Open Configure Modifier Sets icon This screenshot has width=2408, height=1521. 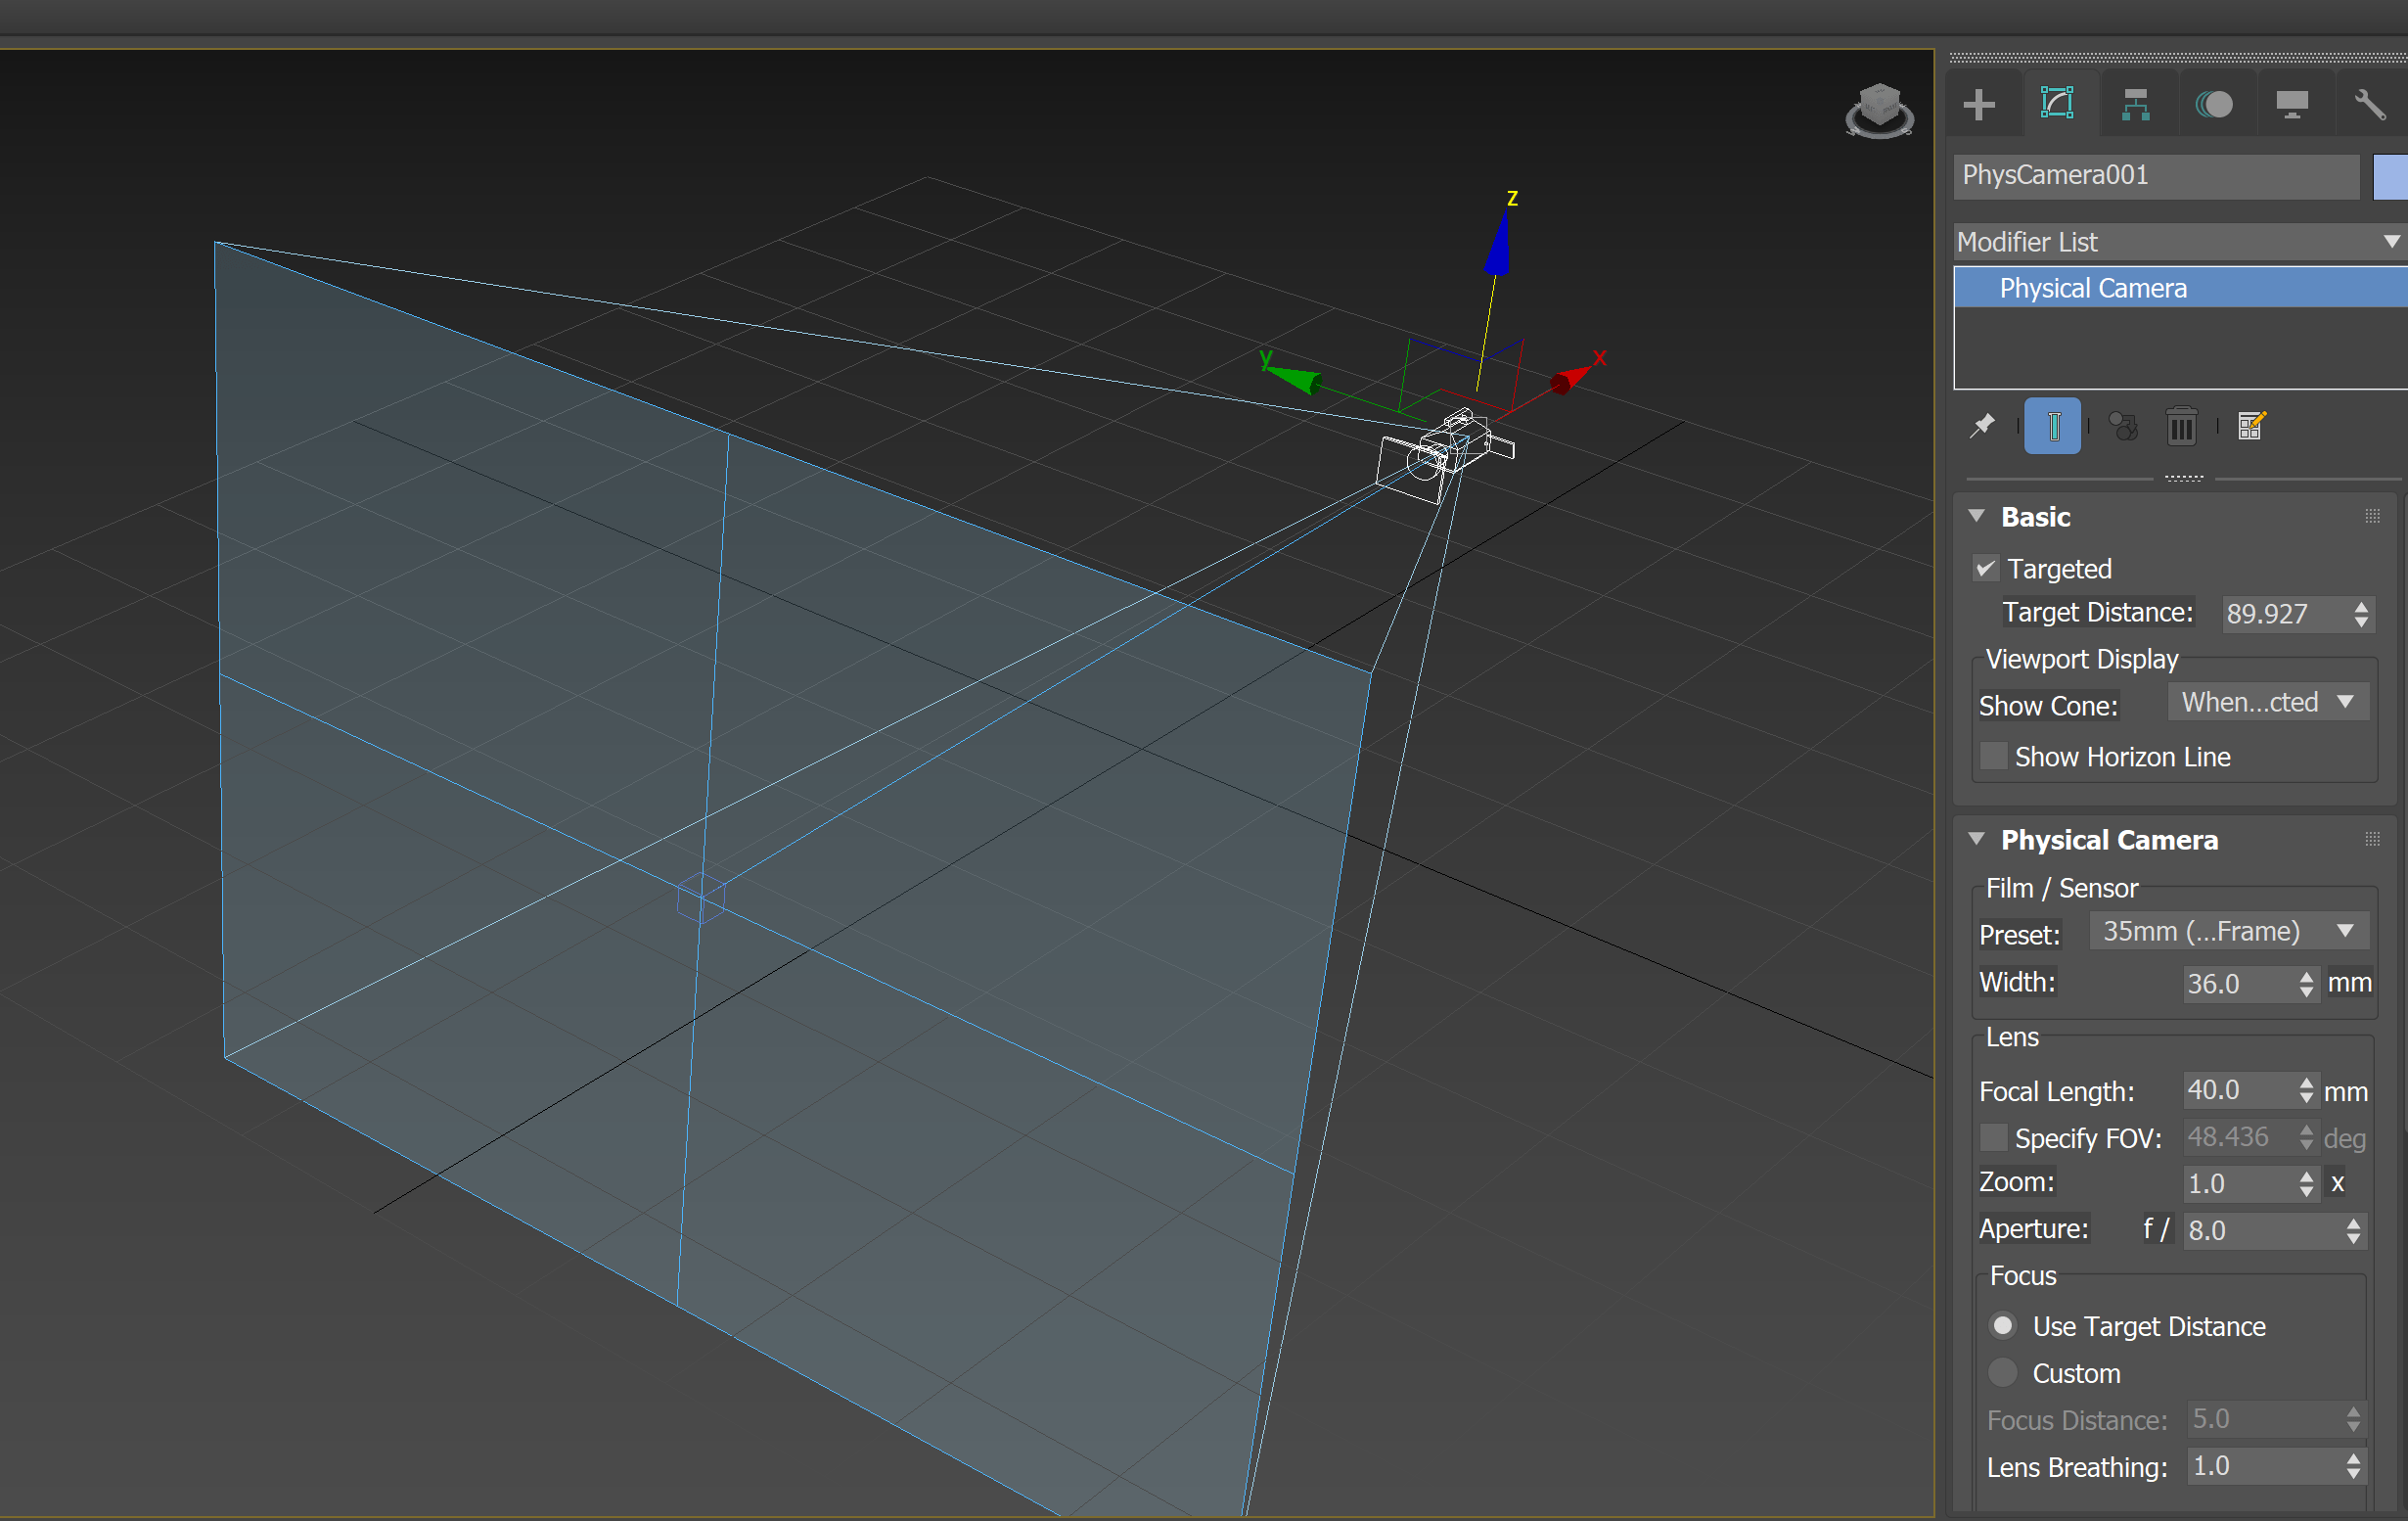[2251, 426]
